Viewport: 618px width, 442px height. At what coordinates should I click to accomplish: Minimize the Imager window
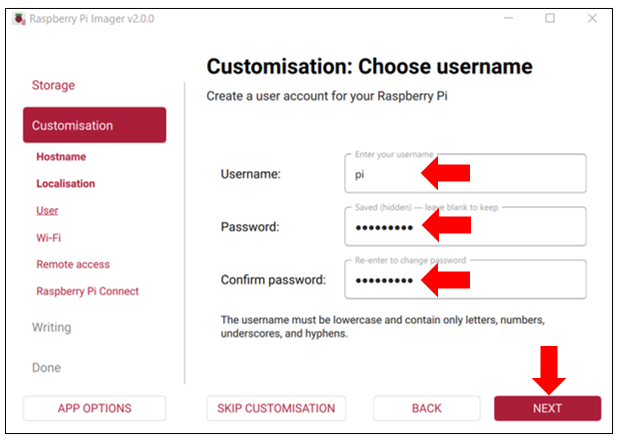(x=508, y=18)
